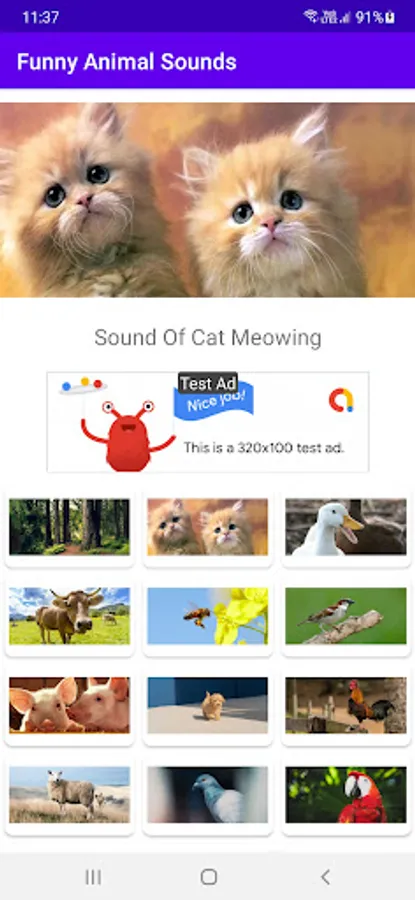Select the two kittens thumbnail

(208, 526)
